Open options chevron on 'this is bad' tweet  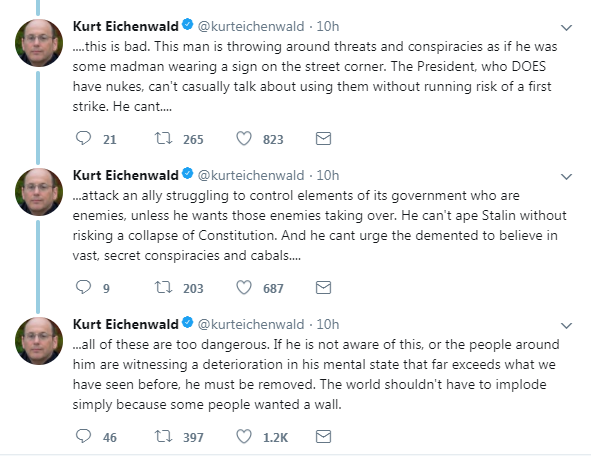[567, 28]
